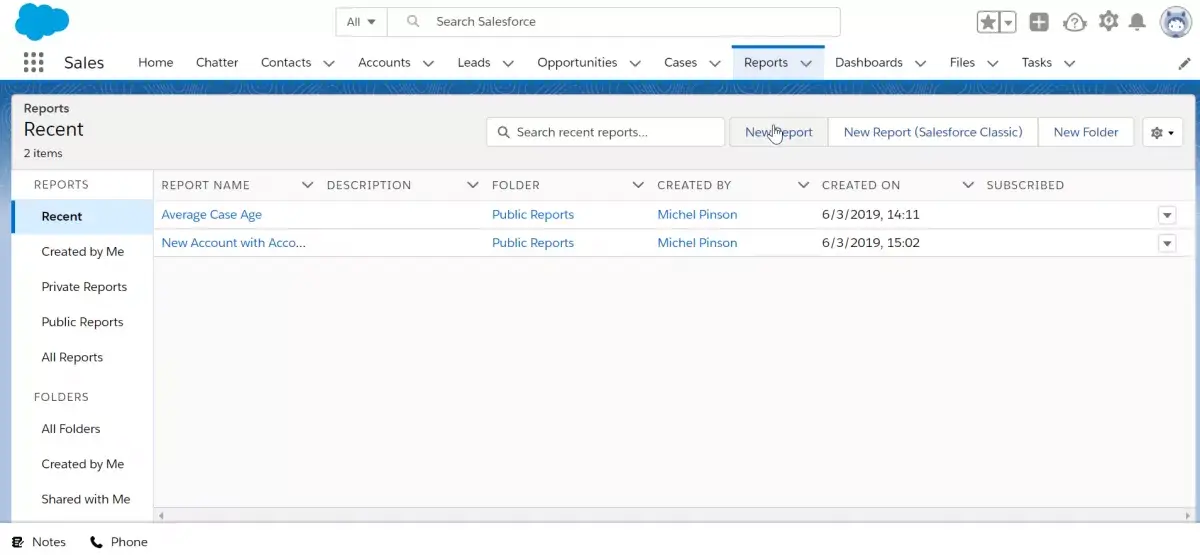Click the New Folder button
This screenshot has height=555, width=1200.
click(1086, 132)
